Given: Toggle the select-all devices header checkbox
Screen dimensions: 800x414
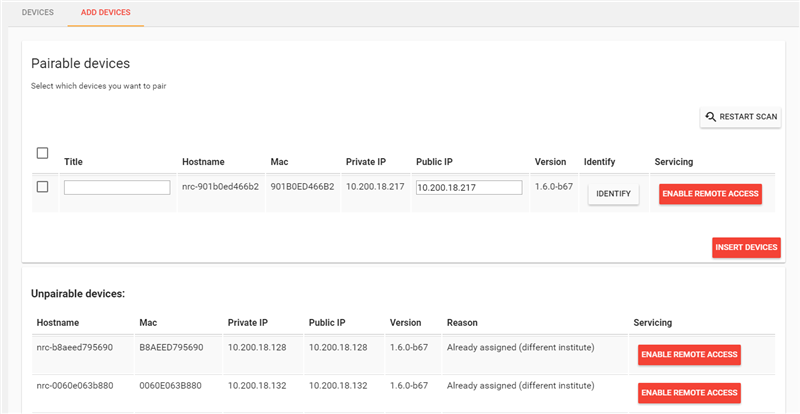Looking at the screenshot, I should tap(42, 153).
